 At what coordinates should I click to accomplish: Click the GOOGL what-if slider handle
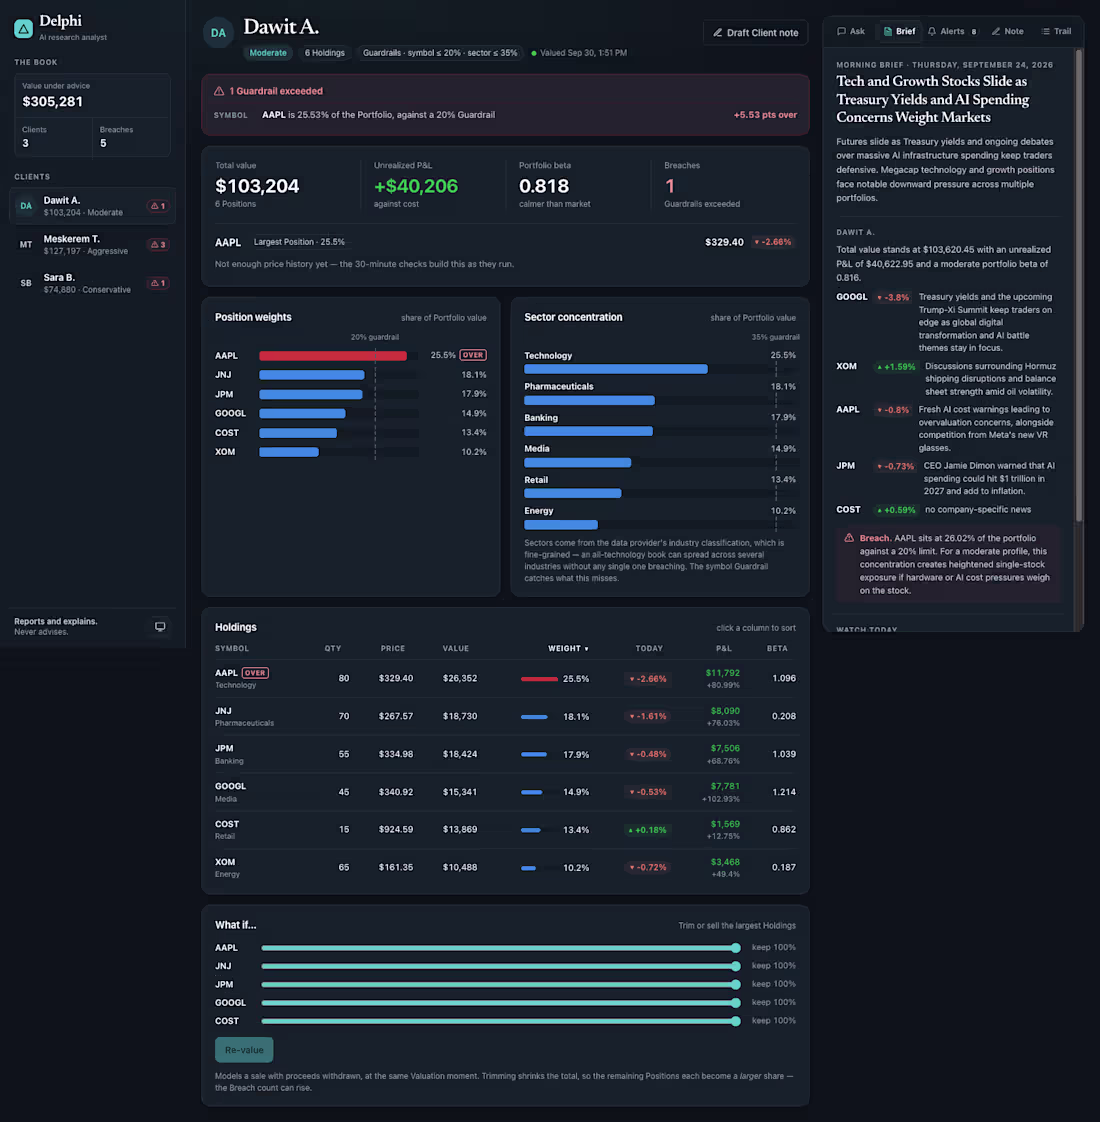click(736, 1003)
